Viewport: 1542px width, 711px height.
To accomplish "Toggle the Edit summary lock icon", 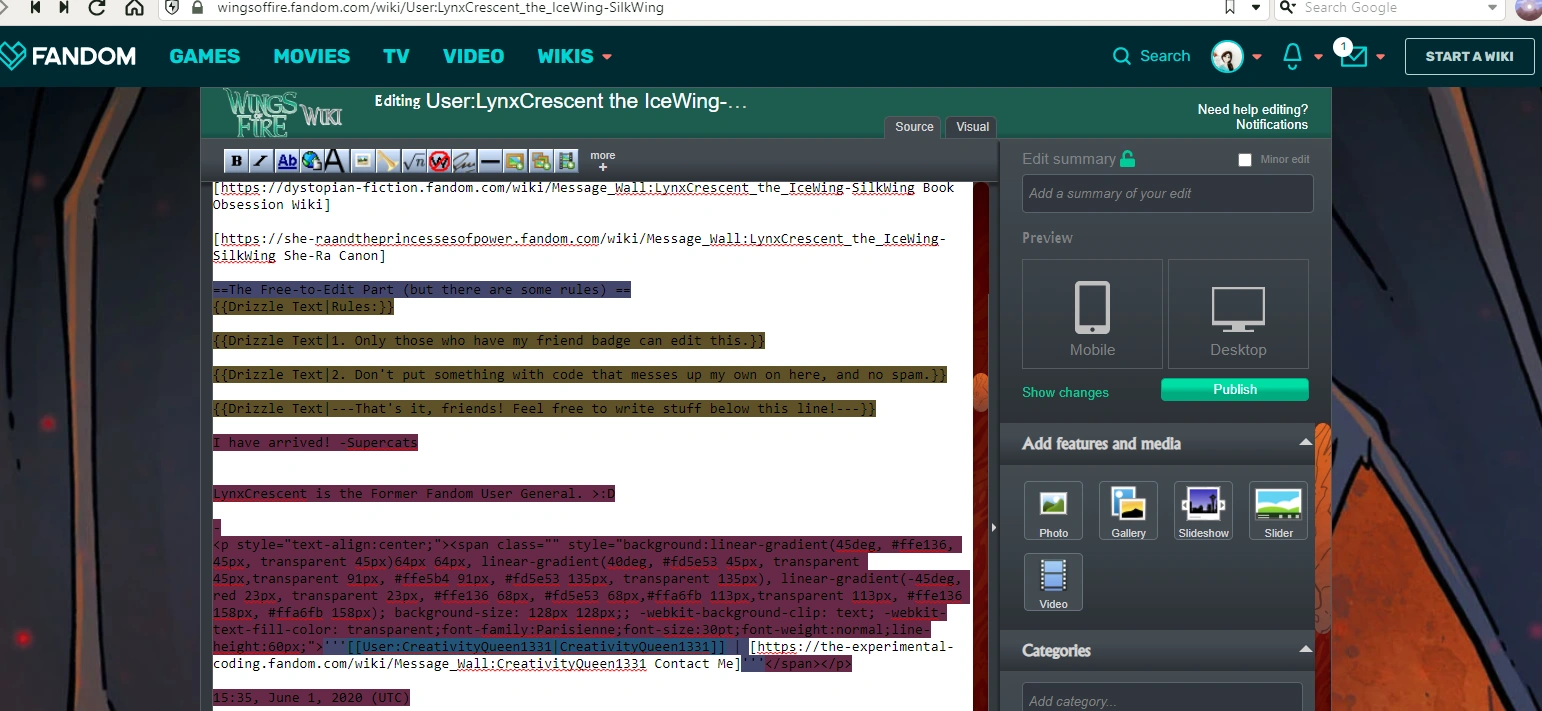I will (1128, 159).
